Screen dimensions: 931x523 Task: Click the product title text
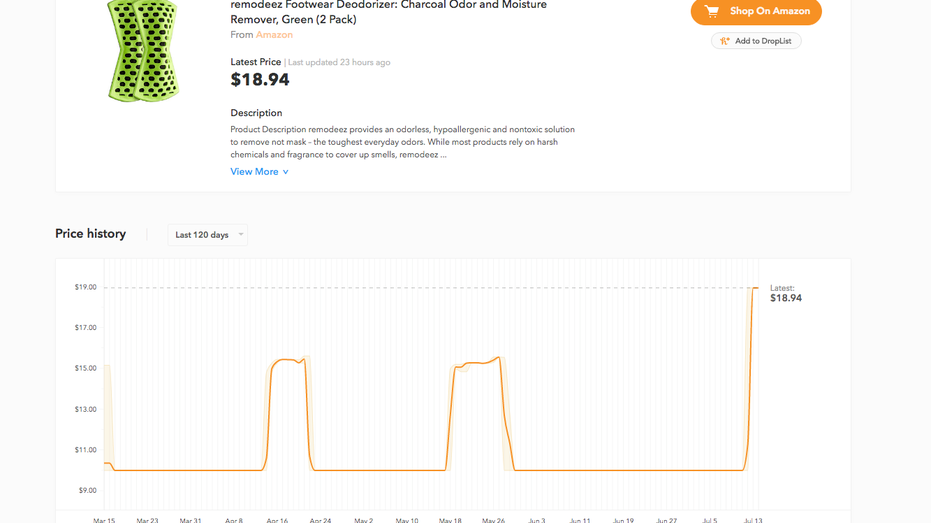click(388, 12)
